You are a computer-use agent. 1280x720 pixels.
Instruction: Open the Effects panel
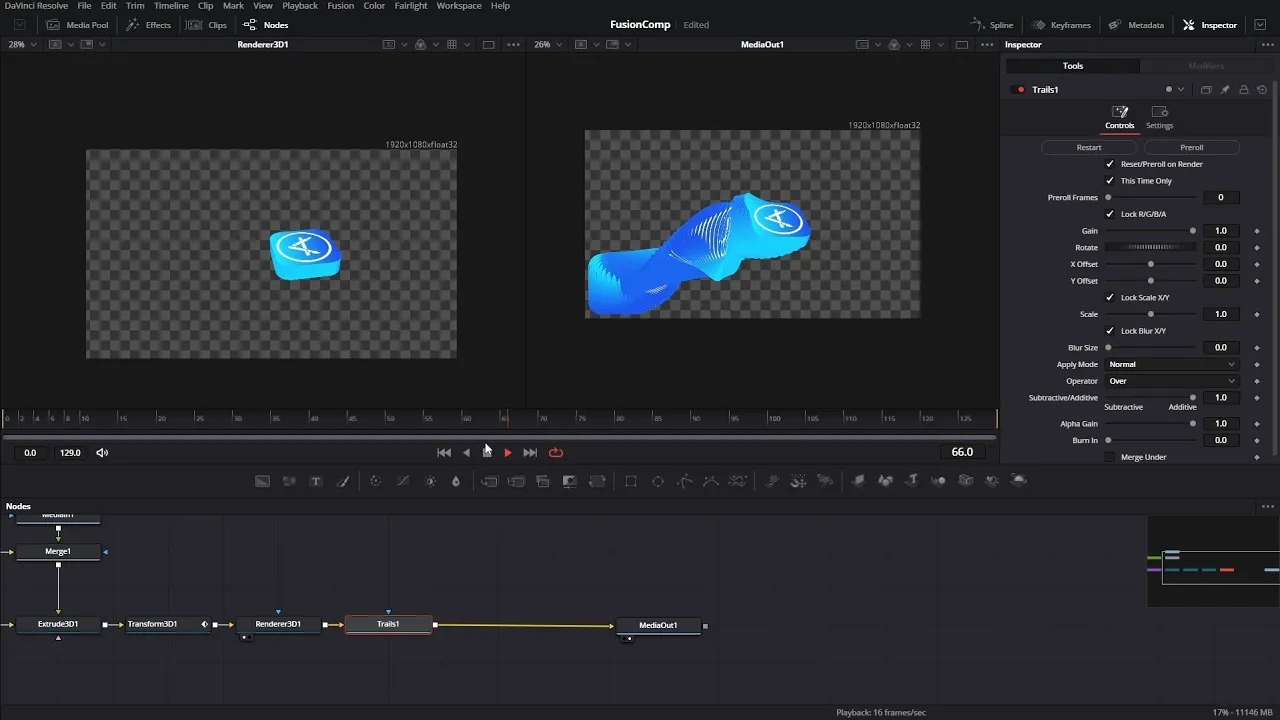149,25
